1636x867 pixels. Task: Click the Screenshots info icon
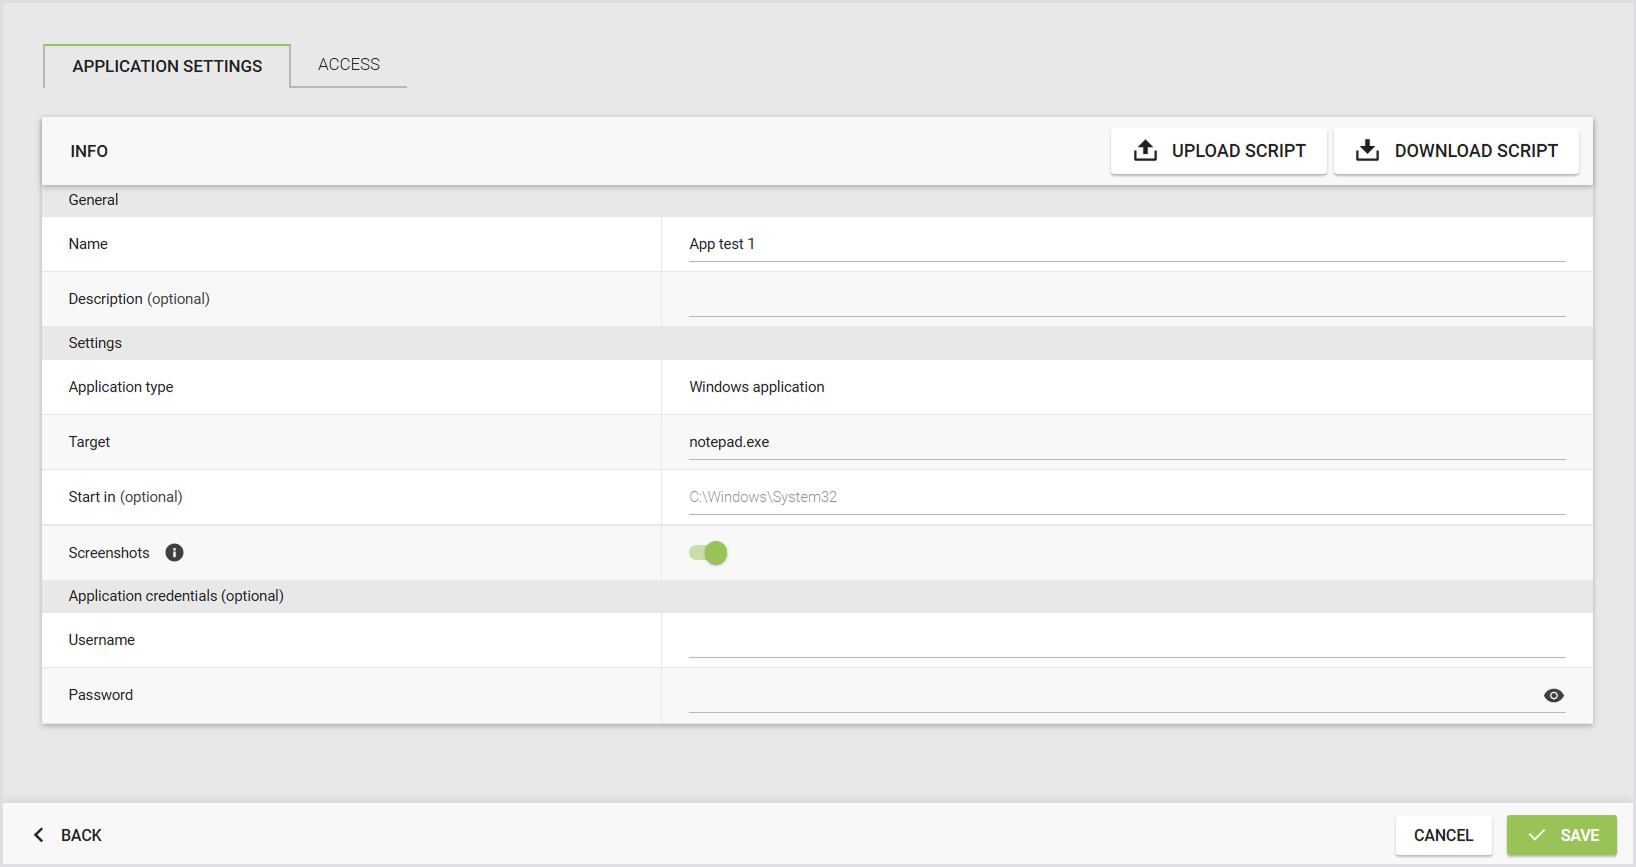click(x=174, y=553)
